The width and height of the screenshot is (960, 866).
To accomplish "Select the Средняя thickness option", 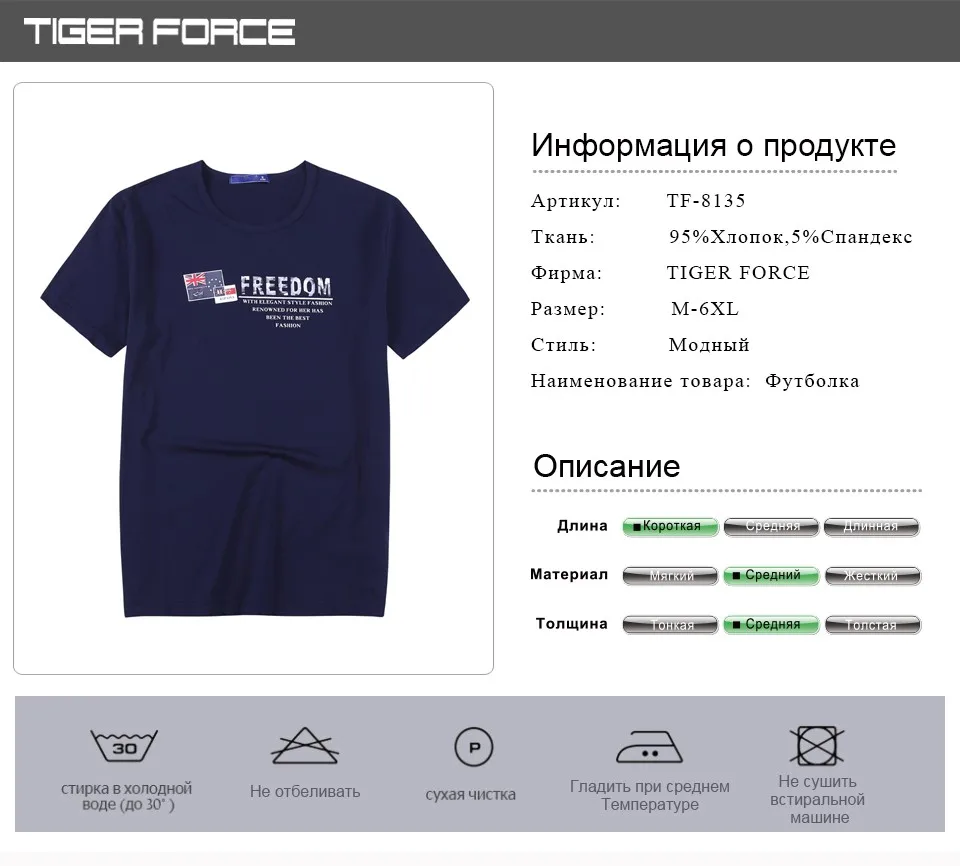I will 771,624.
